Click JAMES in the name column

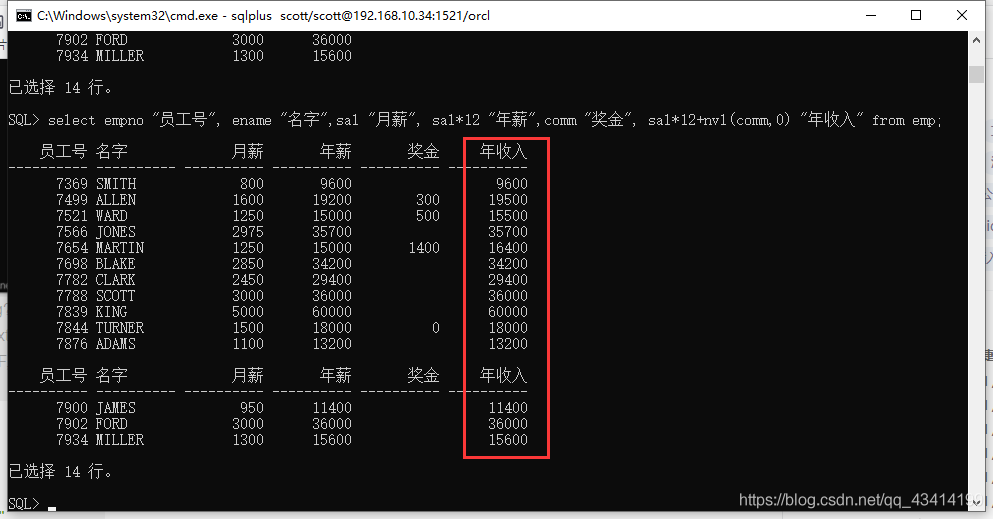116,408
